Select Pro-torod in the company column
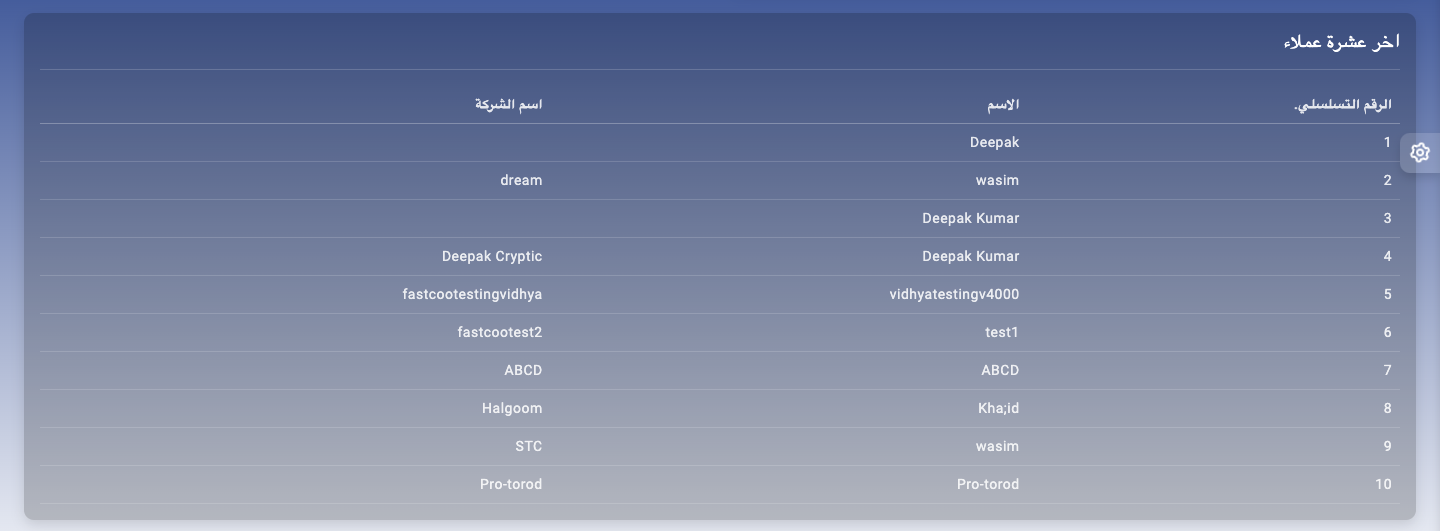 [x=511, y=485]
